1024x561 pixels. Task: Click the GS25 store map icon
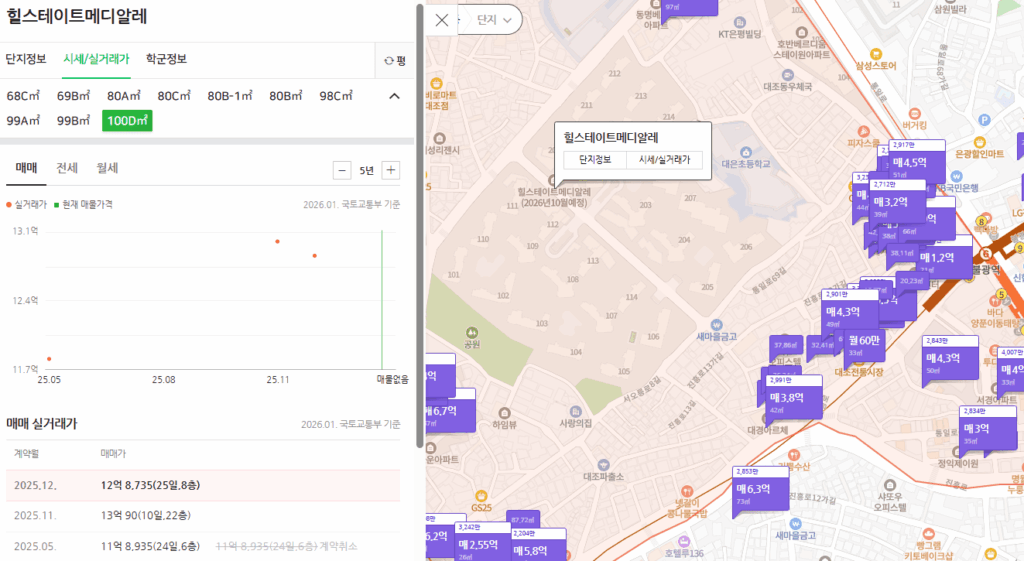pyautogui.click(x=481, y=496)
